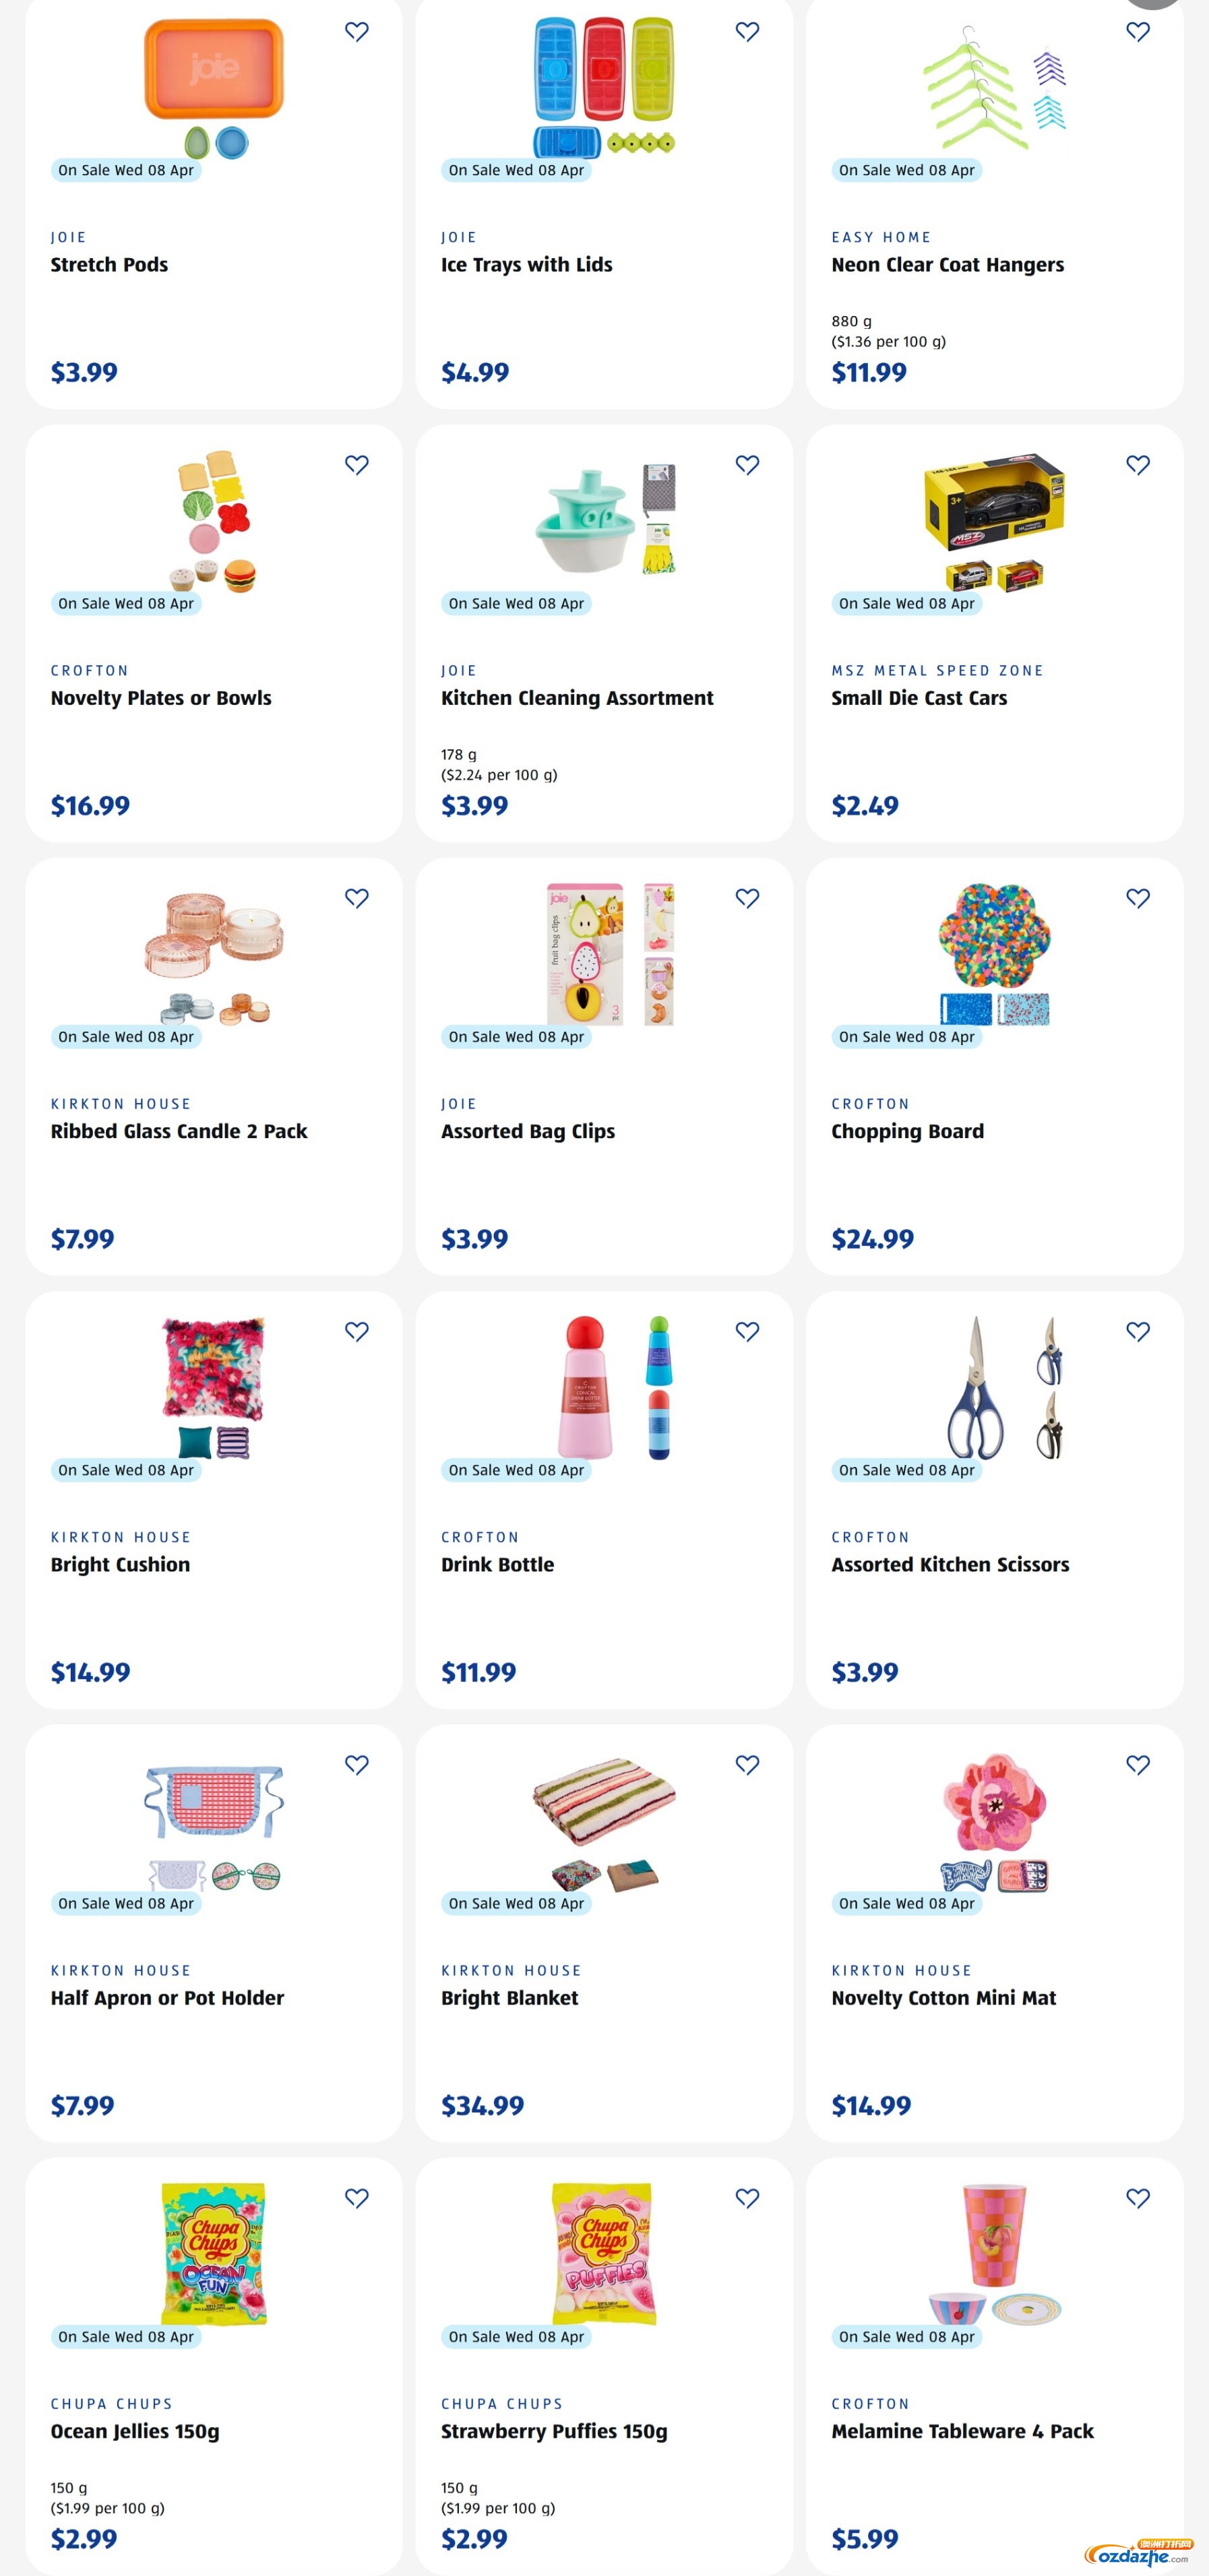1209x2576 pixels.
Task: Click the Novelty Cotton Mini Mat thumbnail
Action: pyautogui.click(x=994, y=1820)
